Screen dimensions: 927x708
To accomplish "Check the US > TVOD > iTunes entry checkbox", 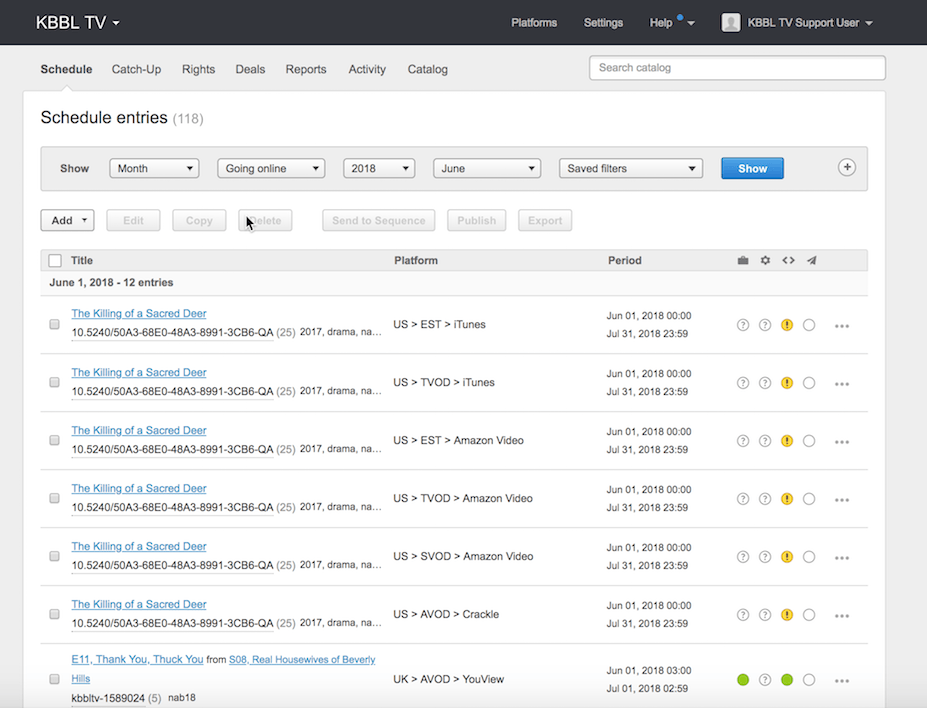I will click(x=55, y=383).
